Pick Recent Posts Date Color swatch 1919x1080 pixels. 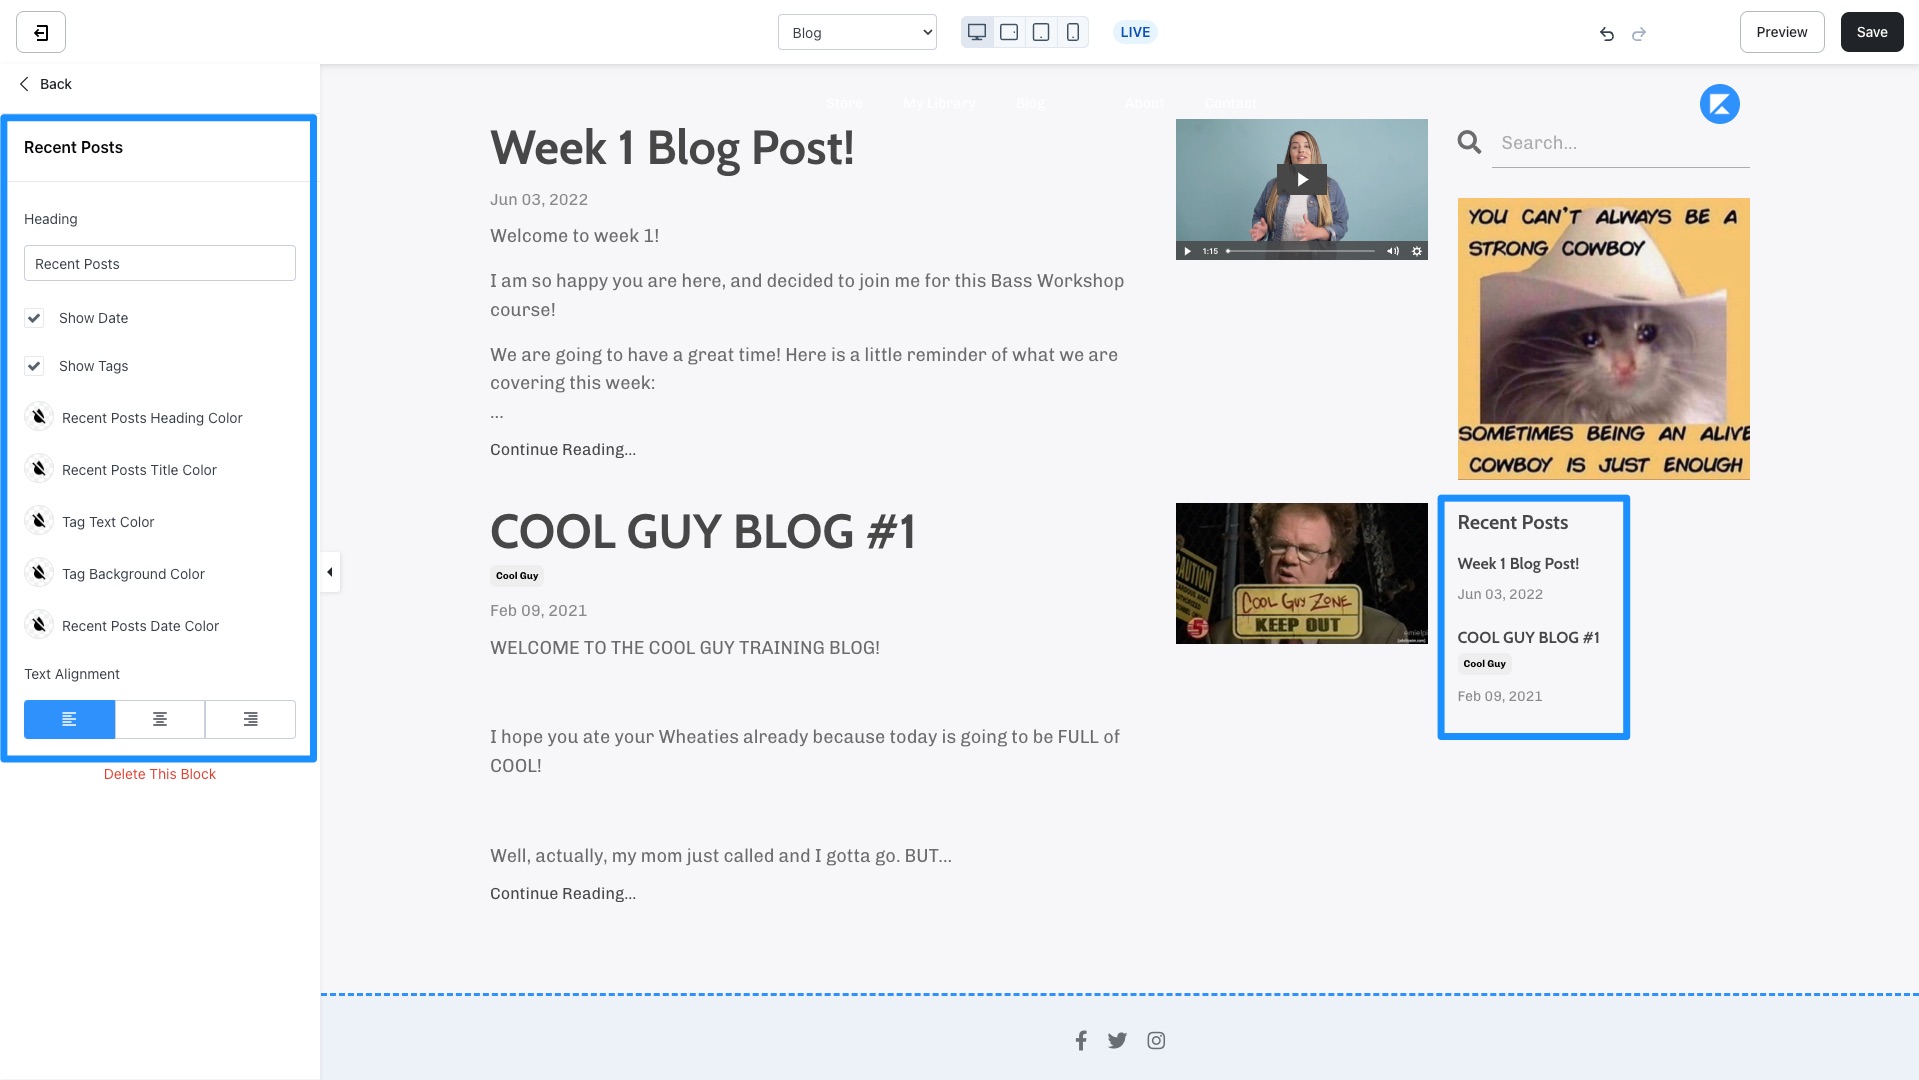39,625
